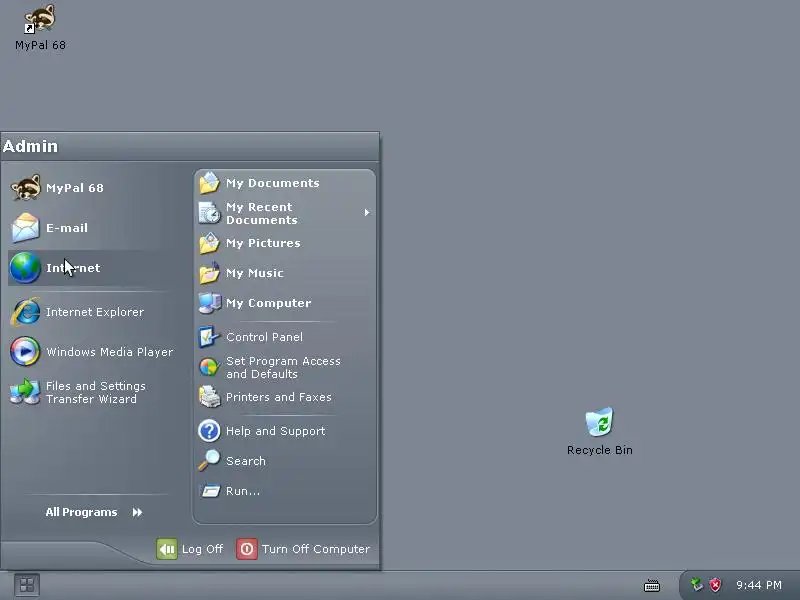The width and height of the screenshot is (800, 600).
Task: Choose Windows Media Player menu text
Action: (110, 352)
